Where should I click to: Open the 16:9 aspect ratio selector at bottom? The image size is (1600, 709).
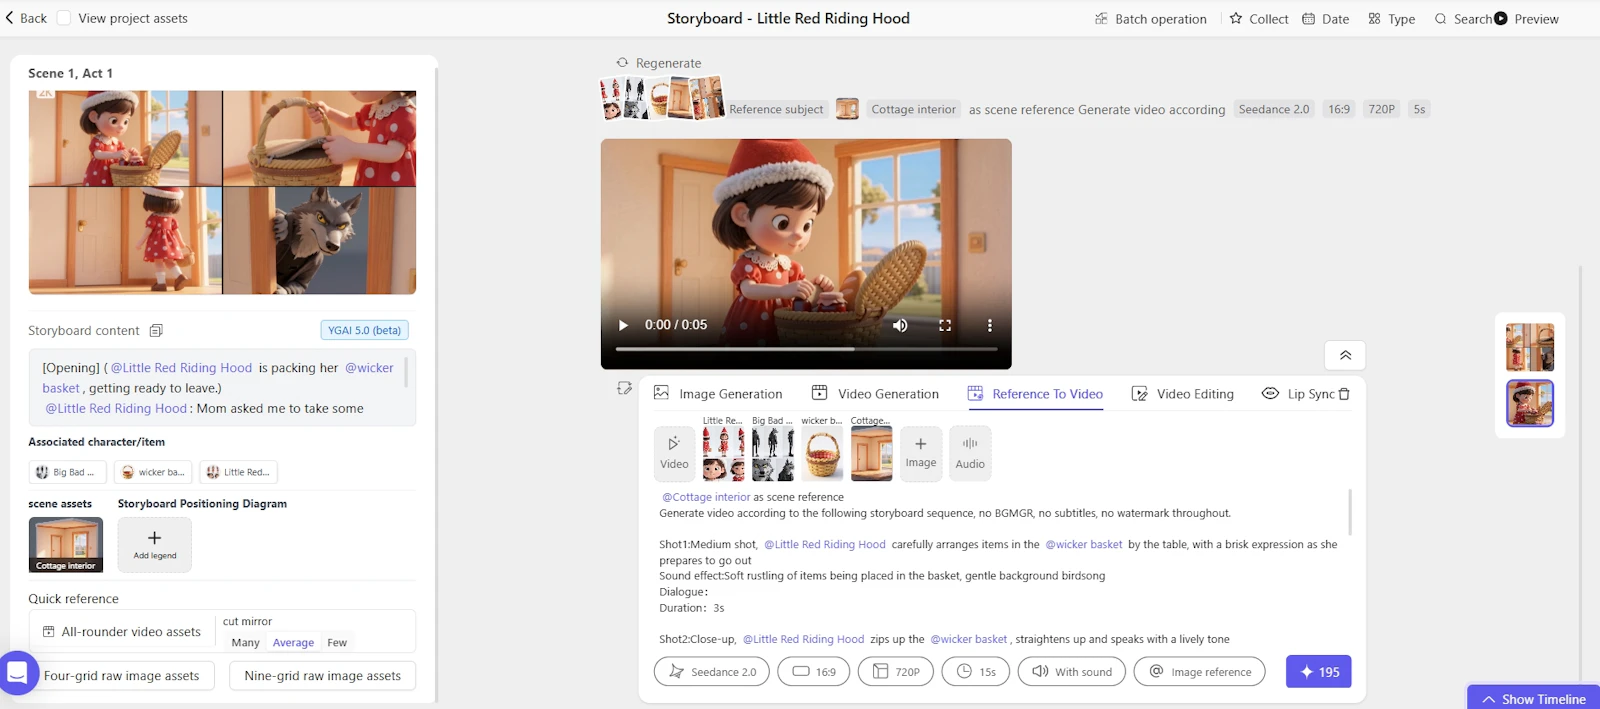pyautogui.click(x=814, y=672)
